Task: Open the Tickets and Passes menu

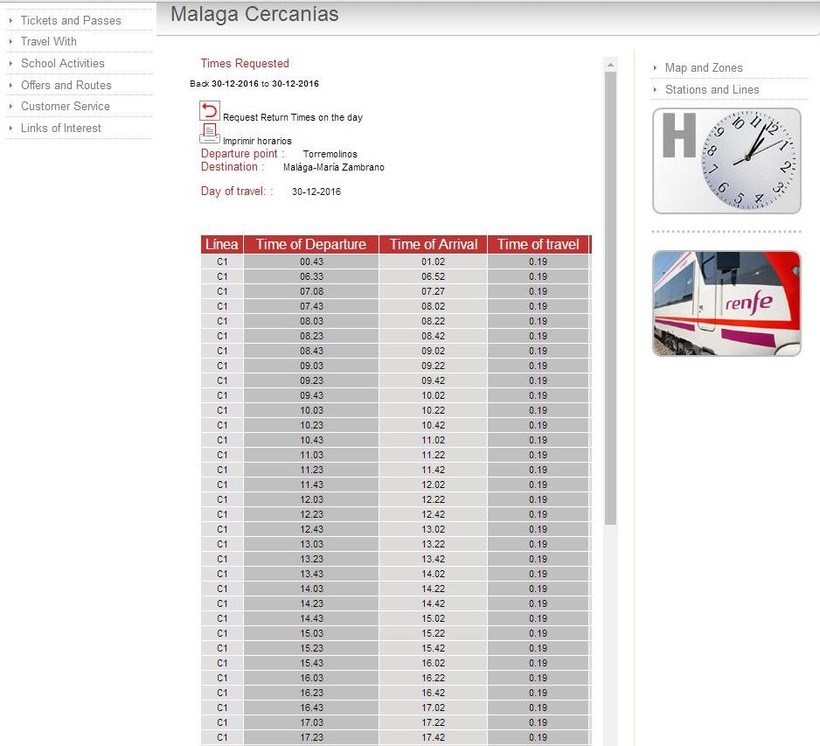Action: tap(71, 20)
